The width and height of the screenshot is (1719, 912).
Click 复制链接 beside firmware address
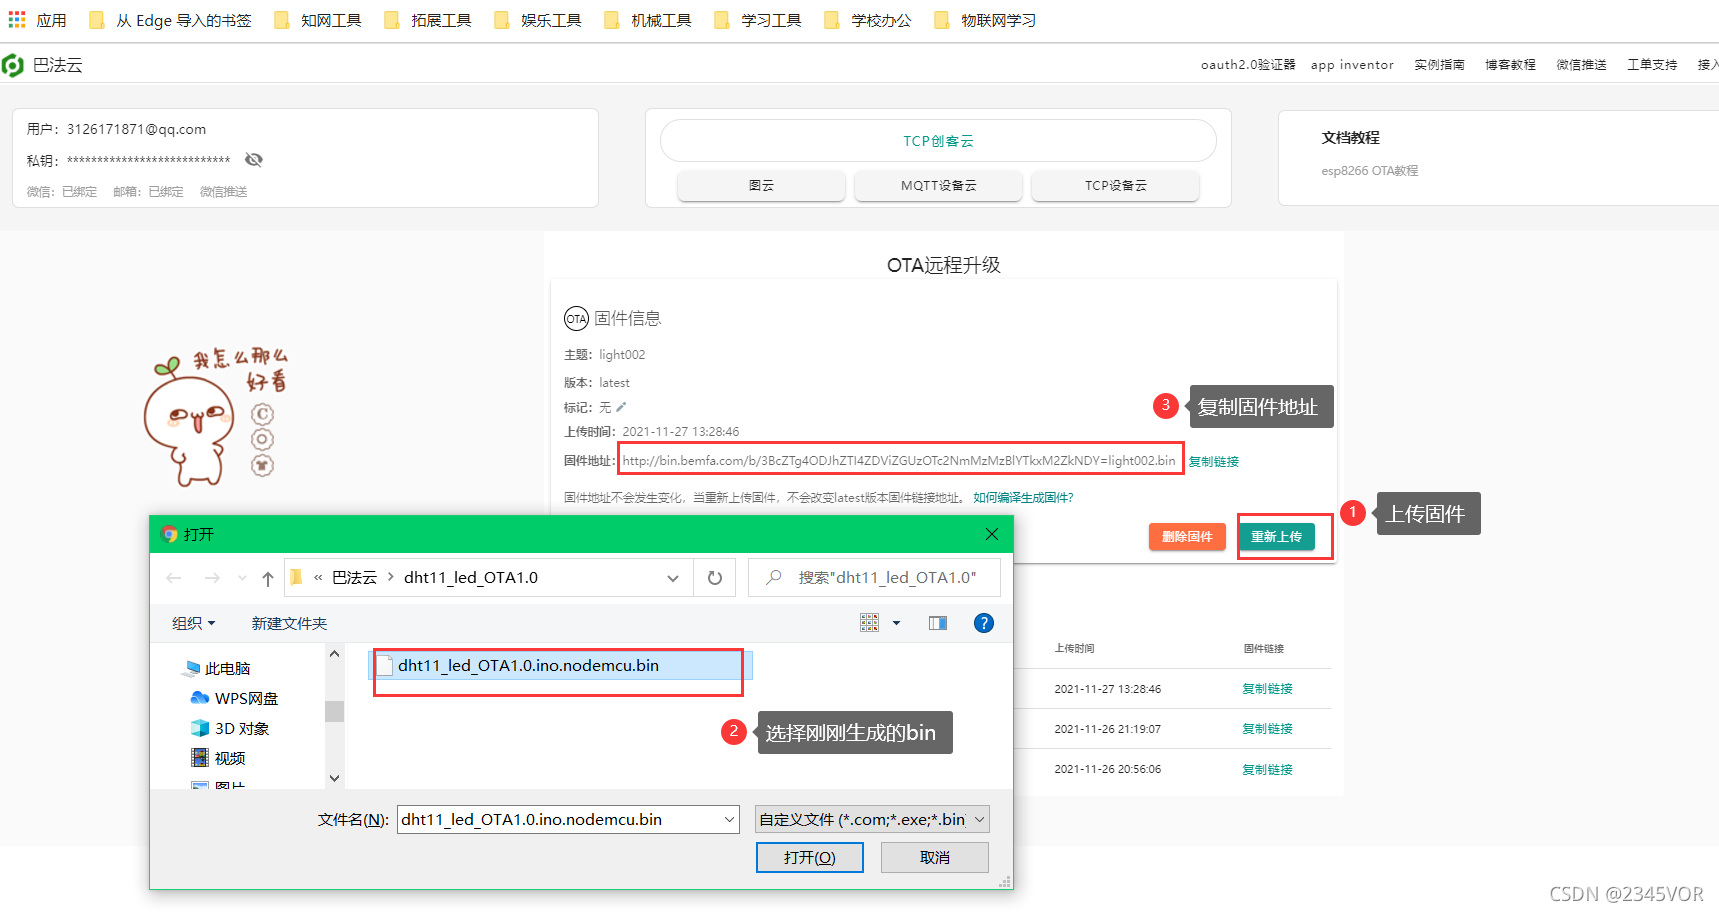(x=1214, y=462)
